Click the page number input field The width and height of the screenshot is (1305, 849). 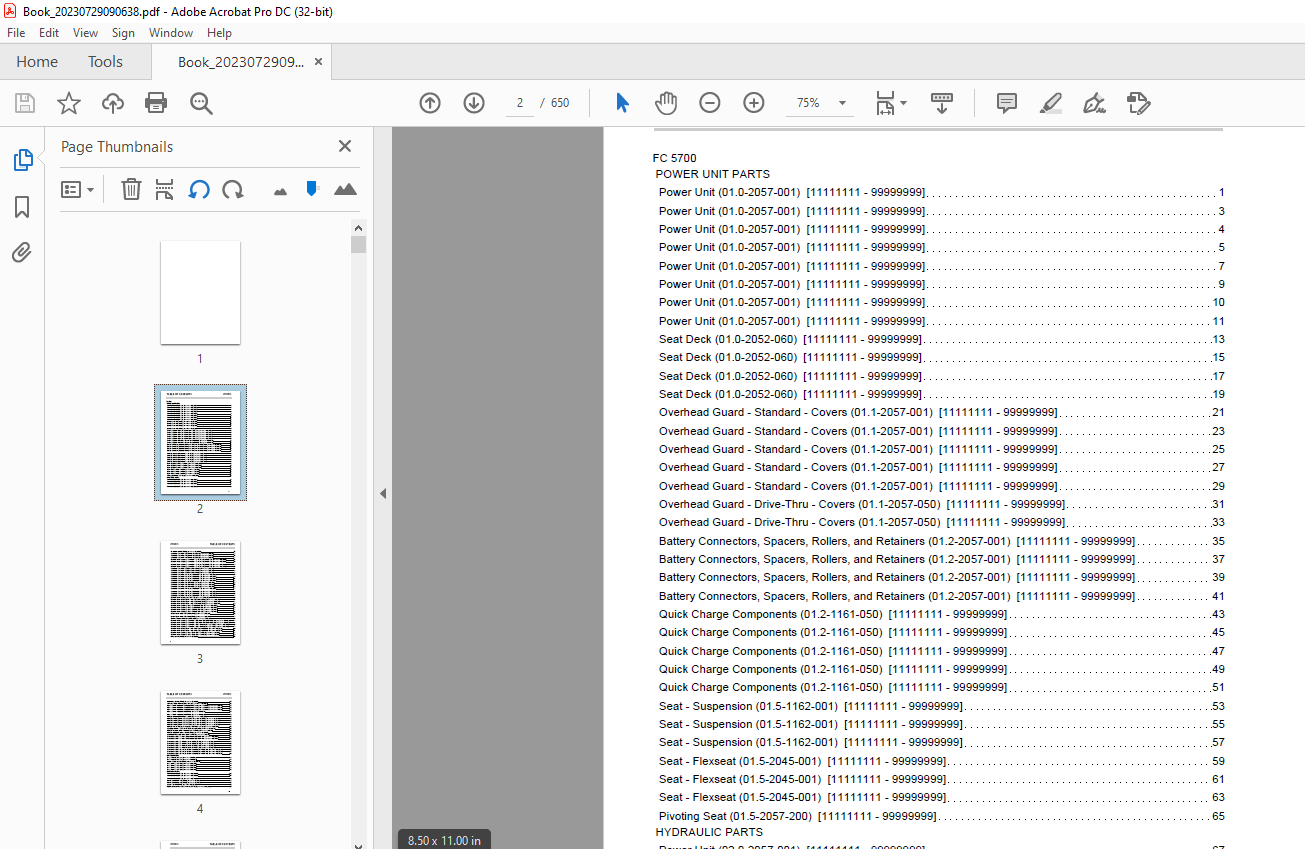pyautogui.click(x=520, y=103)
